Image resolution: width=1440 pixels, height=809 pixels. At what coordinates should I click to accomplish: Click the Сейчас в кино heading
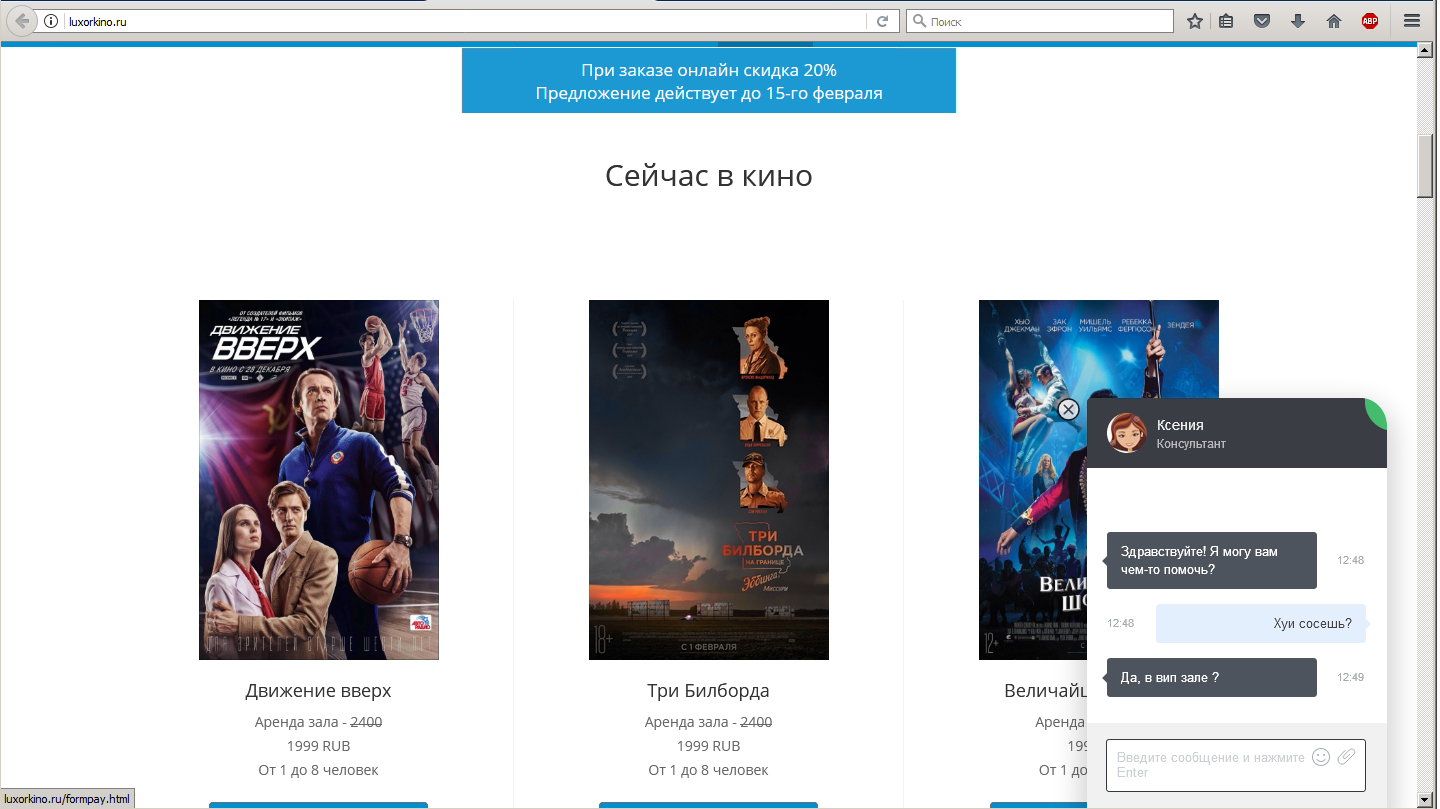[x=709, y=176]
